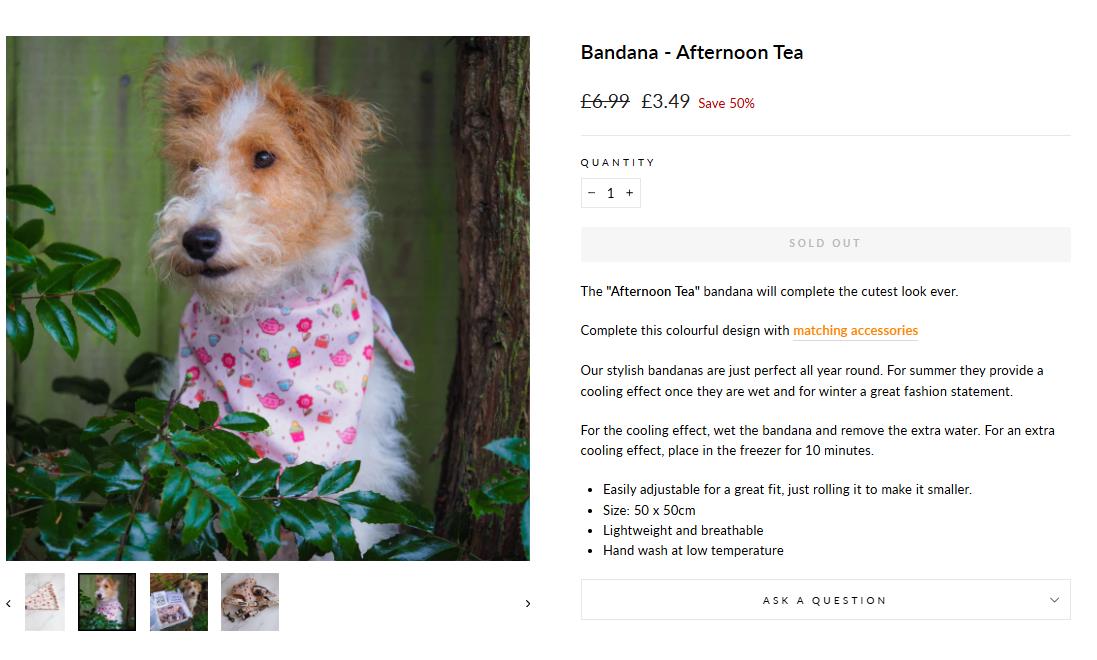This screenshot has width=1097, height=660.
Task: Click the Ask a Question chevron
Action: (x=1054, y=600)
